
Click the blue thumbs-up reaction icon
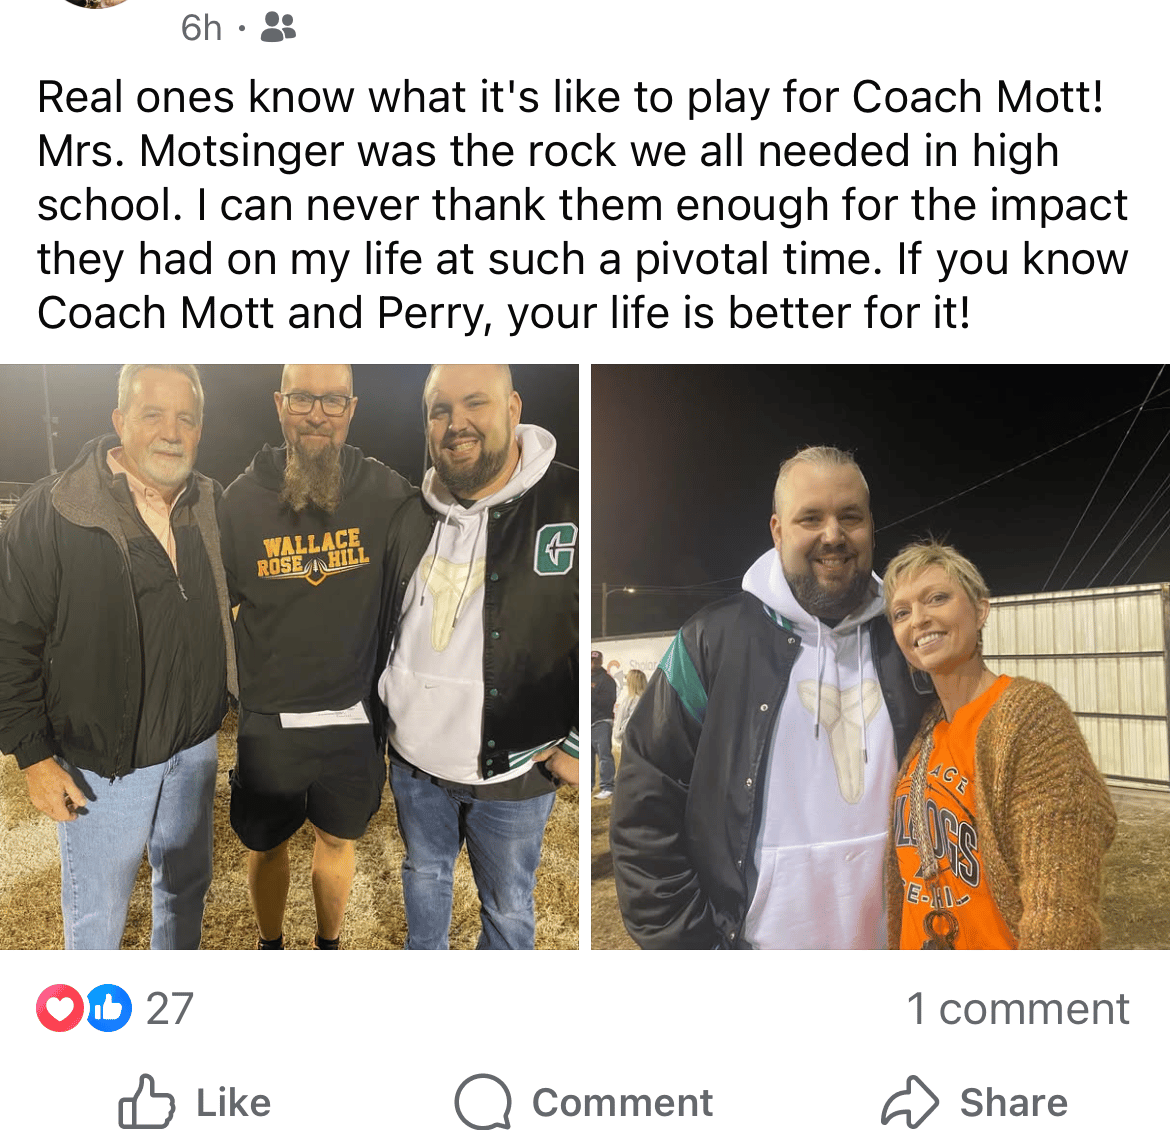tap(109, 1008)
